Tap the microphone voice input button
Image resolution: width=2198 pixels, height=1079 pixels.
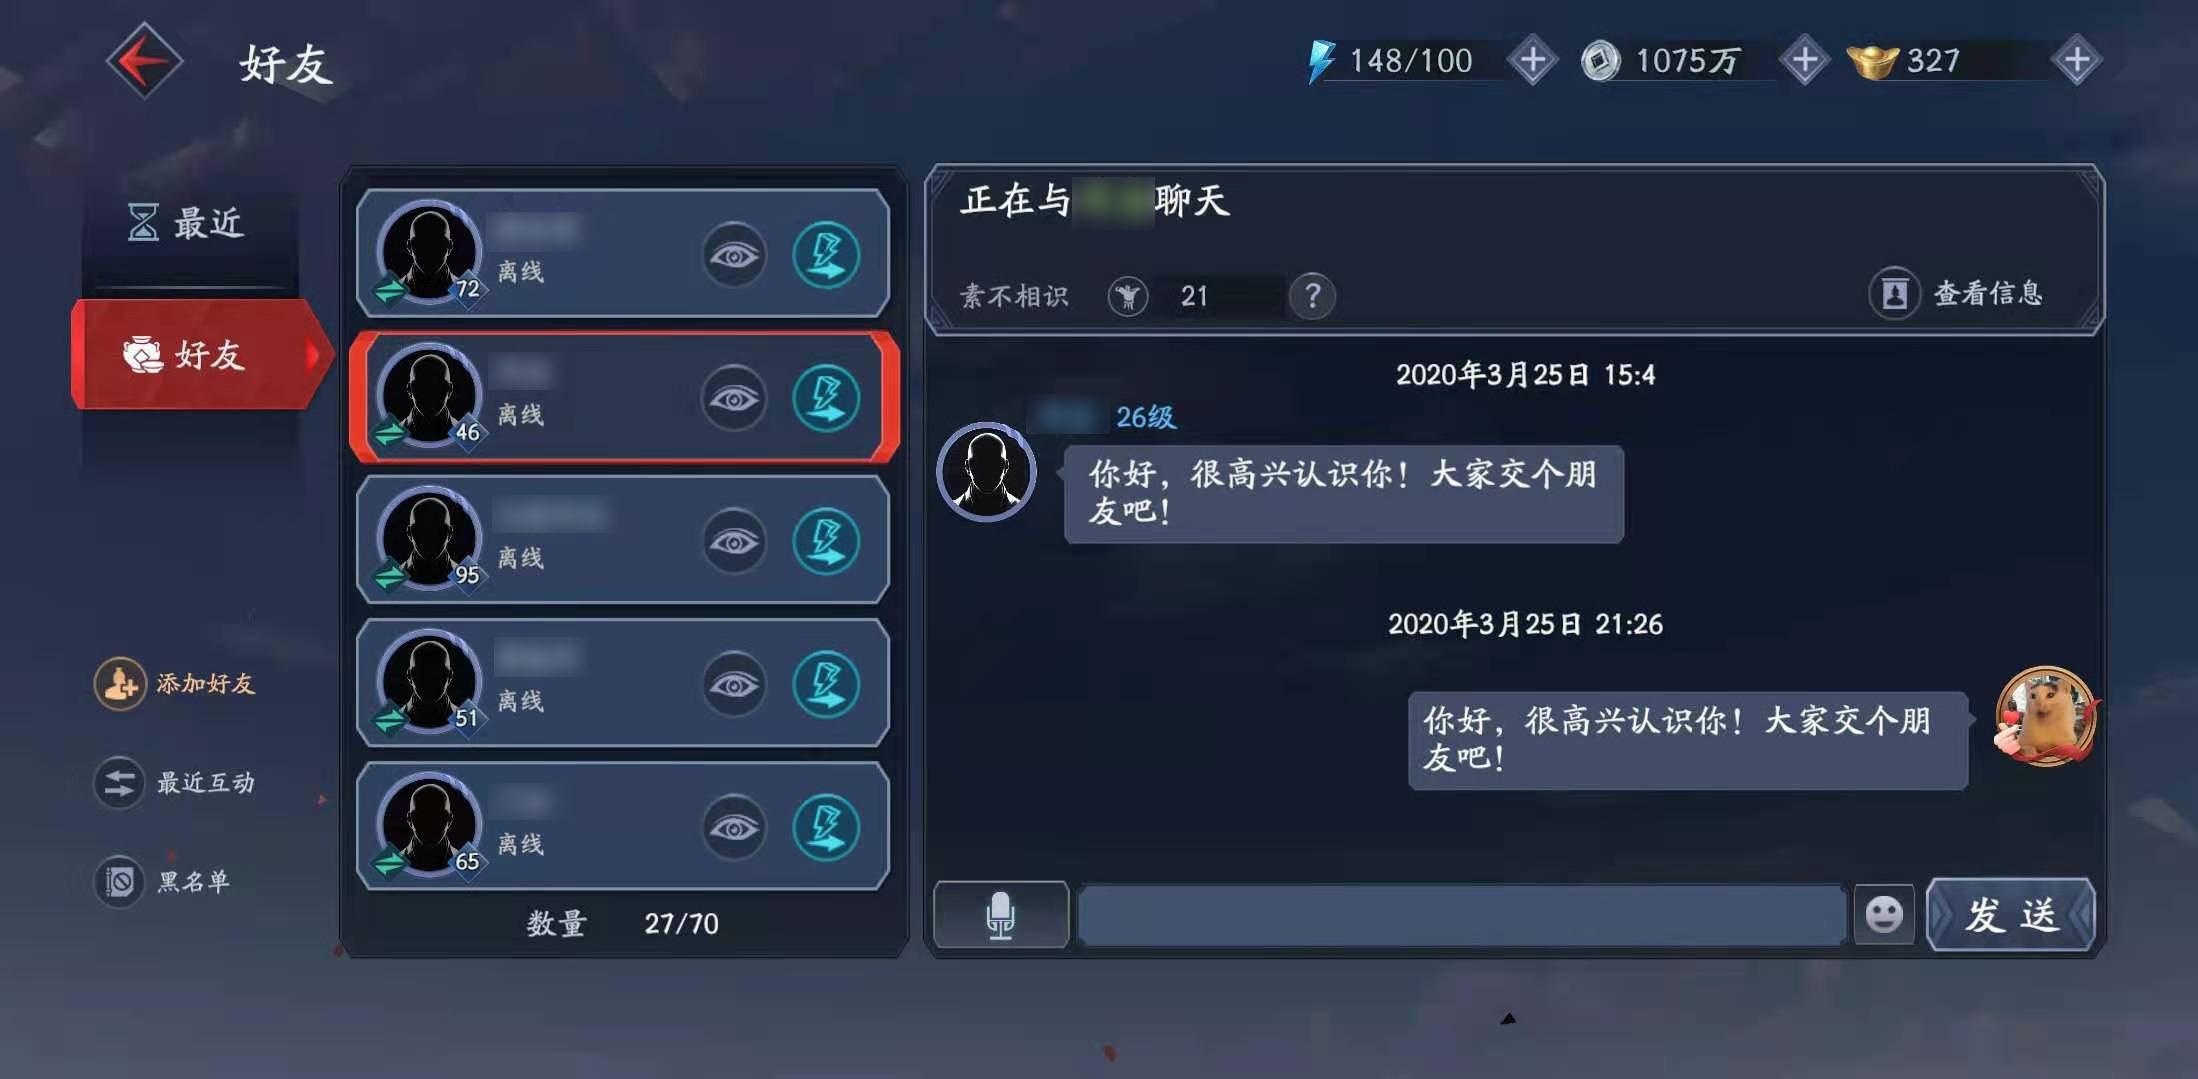pyautogui.click(x=1001, y=914)
